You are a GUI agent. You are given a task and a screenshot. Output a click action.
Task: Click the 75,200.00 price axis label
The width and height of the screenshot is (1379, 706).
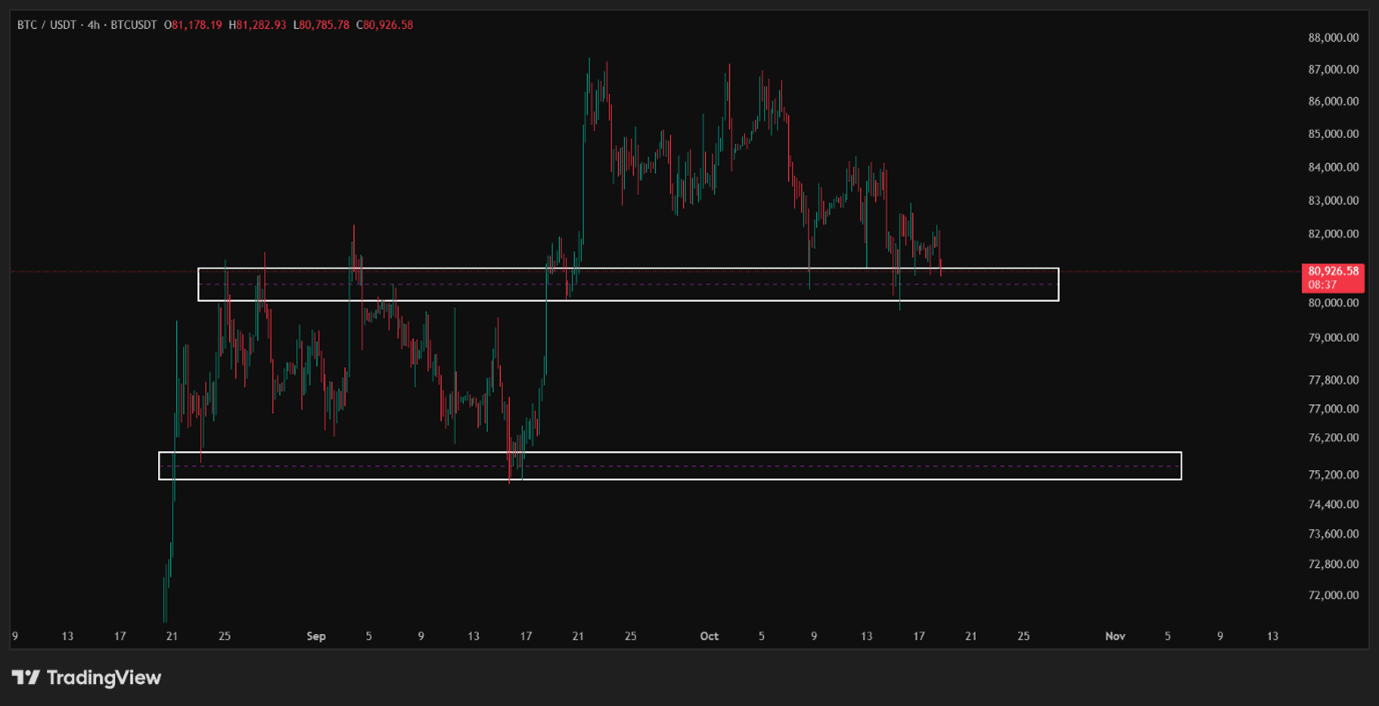tap(1333, 475)
